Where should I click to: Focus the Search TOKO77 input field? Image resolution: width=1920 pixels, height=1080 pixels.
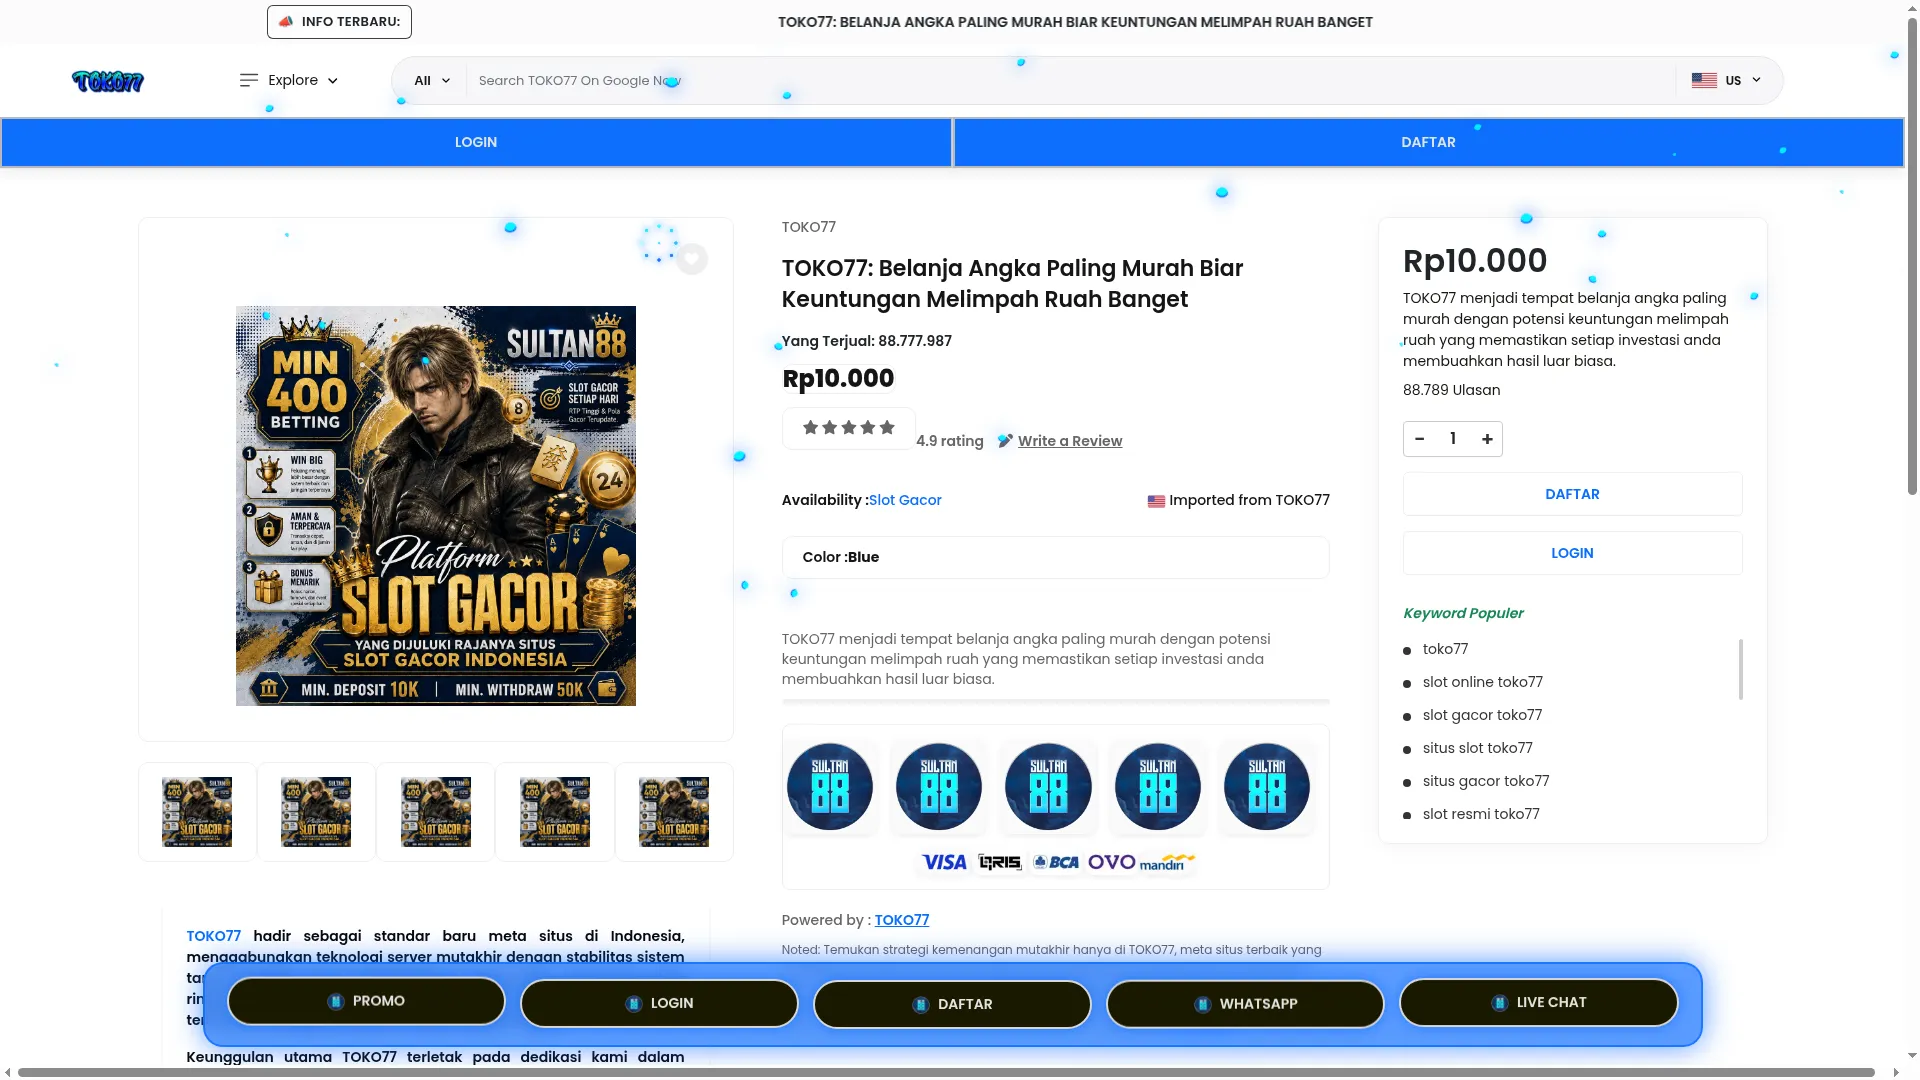coord(1070,81)
